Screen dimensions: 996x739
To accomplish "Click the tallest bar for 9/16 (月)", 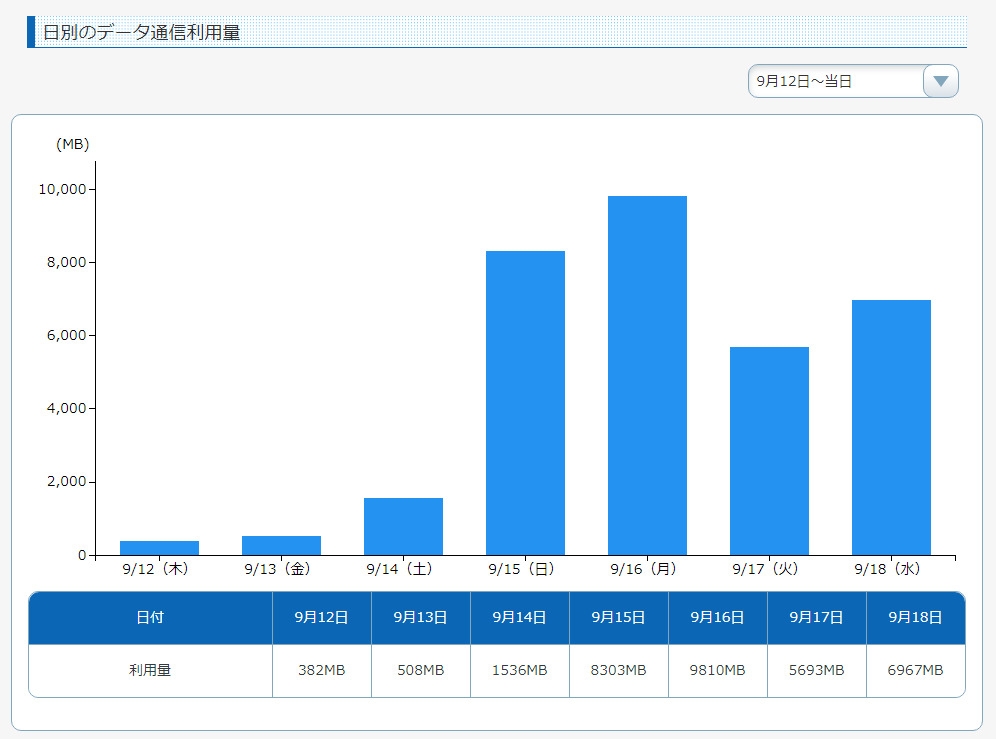I will pos(647,375).
